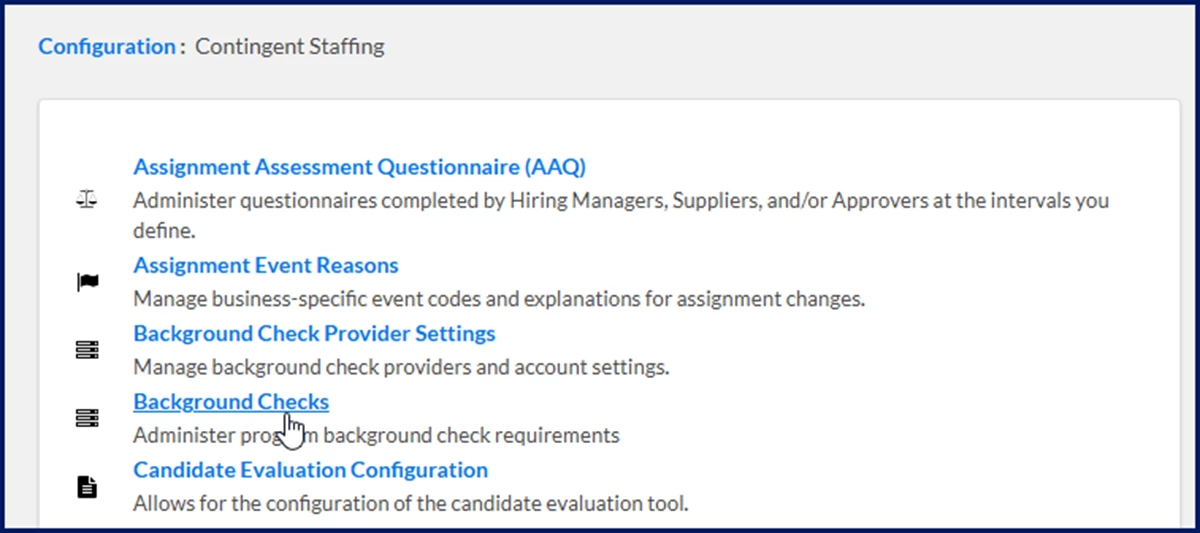Click the AAQ questionnaire description text

(620, 200)
